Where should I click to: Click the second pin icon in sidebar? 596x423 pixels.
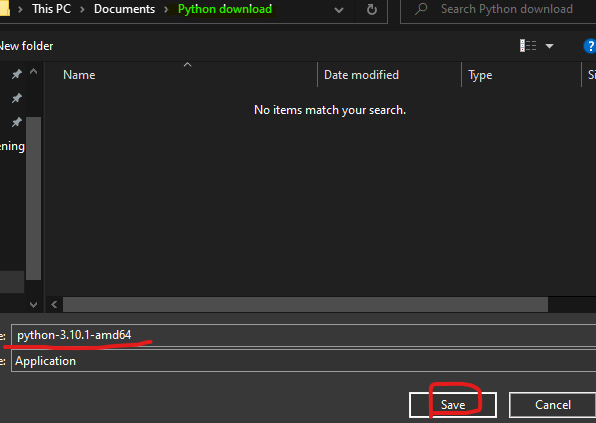16,98
